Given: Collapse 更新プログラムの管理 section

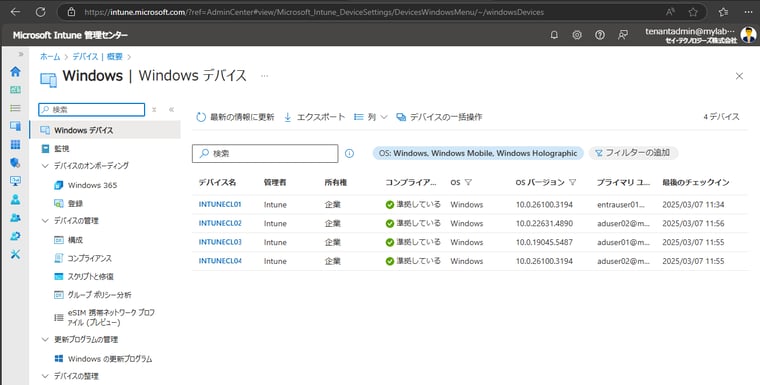Looking at the screenshot, I should point(45,339).
